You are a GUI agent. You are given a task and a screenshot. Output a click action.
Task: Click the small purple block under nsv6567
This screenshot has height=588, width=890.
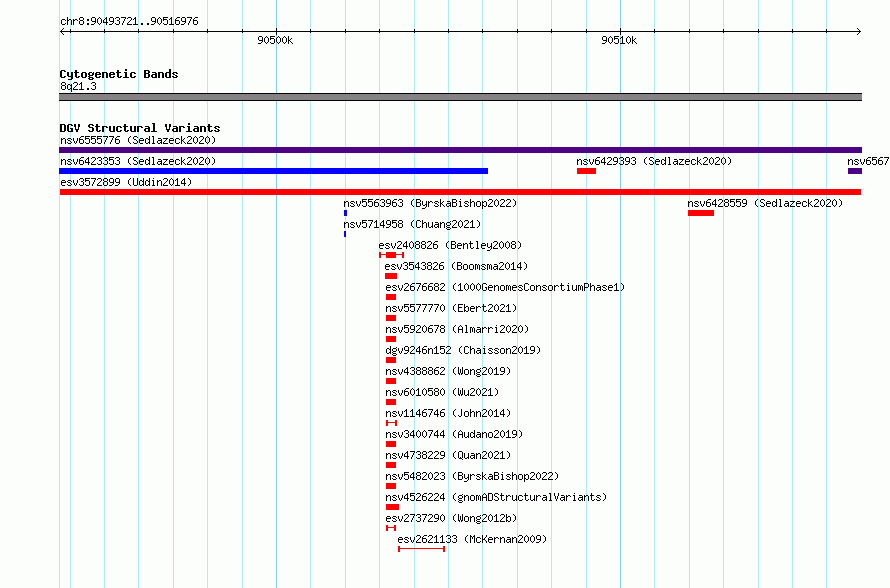[855, 171]
